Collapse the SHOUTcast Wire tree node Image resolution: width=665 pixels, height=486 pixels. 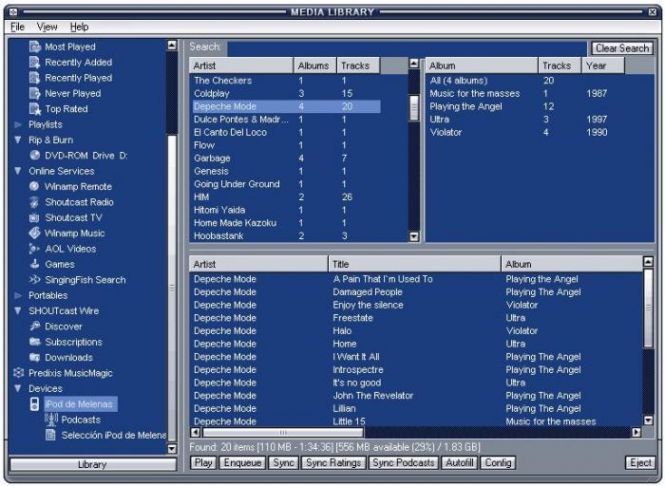[x=18, y=310]
